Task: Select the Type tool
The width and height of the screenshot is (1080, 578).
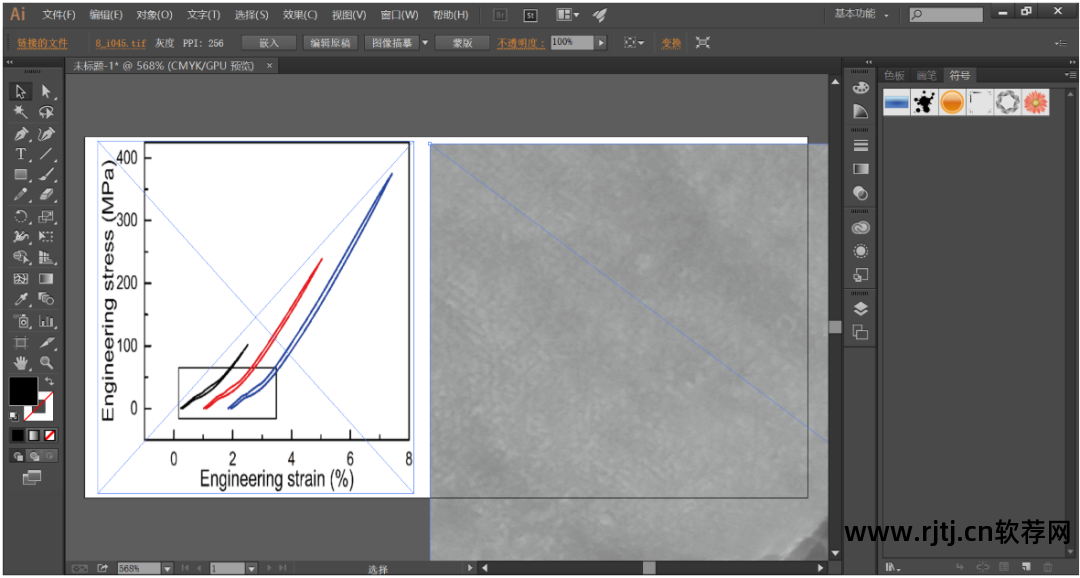Action: (x=20, y=154)
